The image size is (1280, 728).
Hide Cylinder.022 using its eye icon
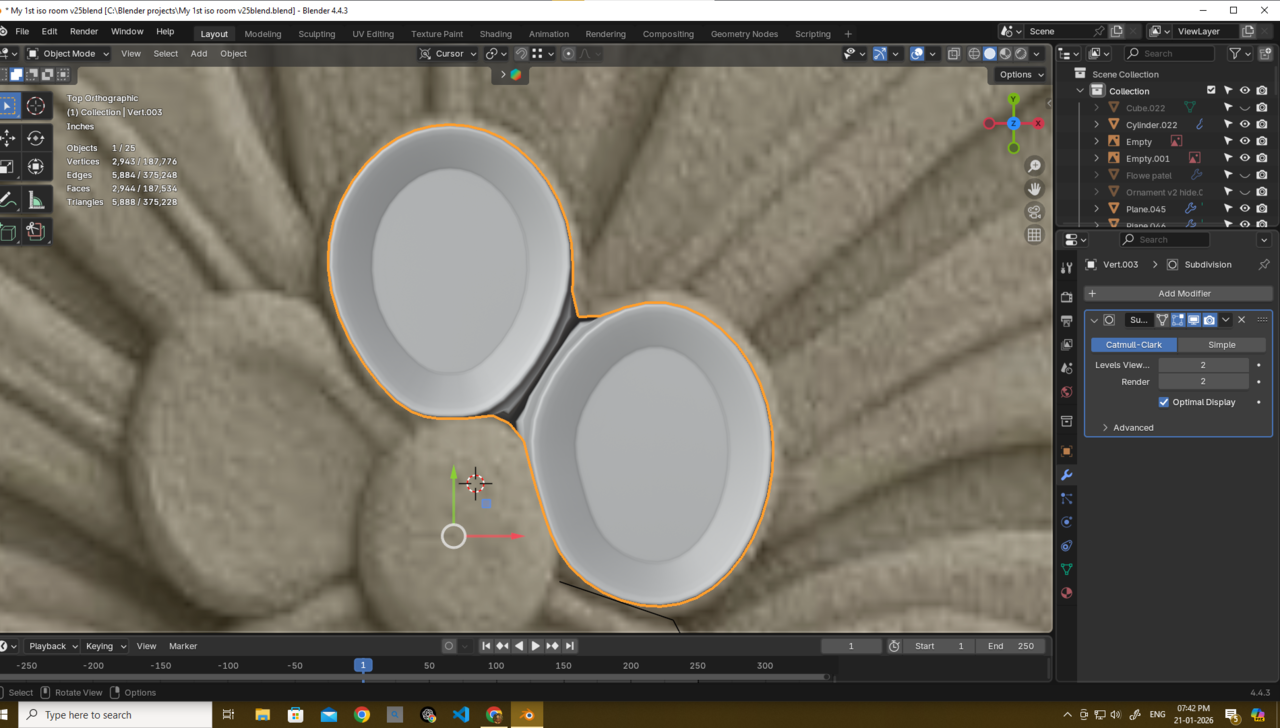click(x=1245, y=125)
